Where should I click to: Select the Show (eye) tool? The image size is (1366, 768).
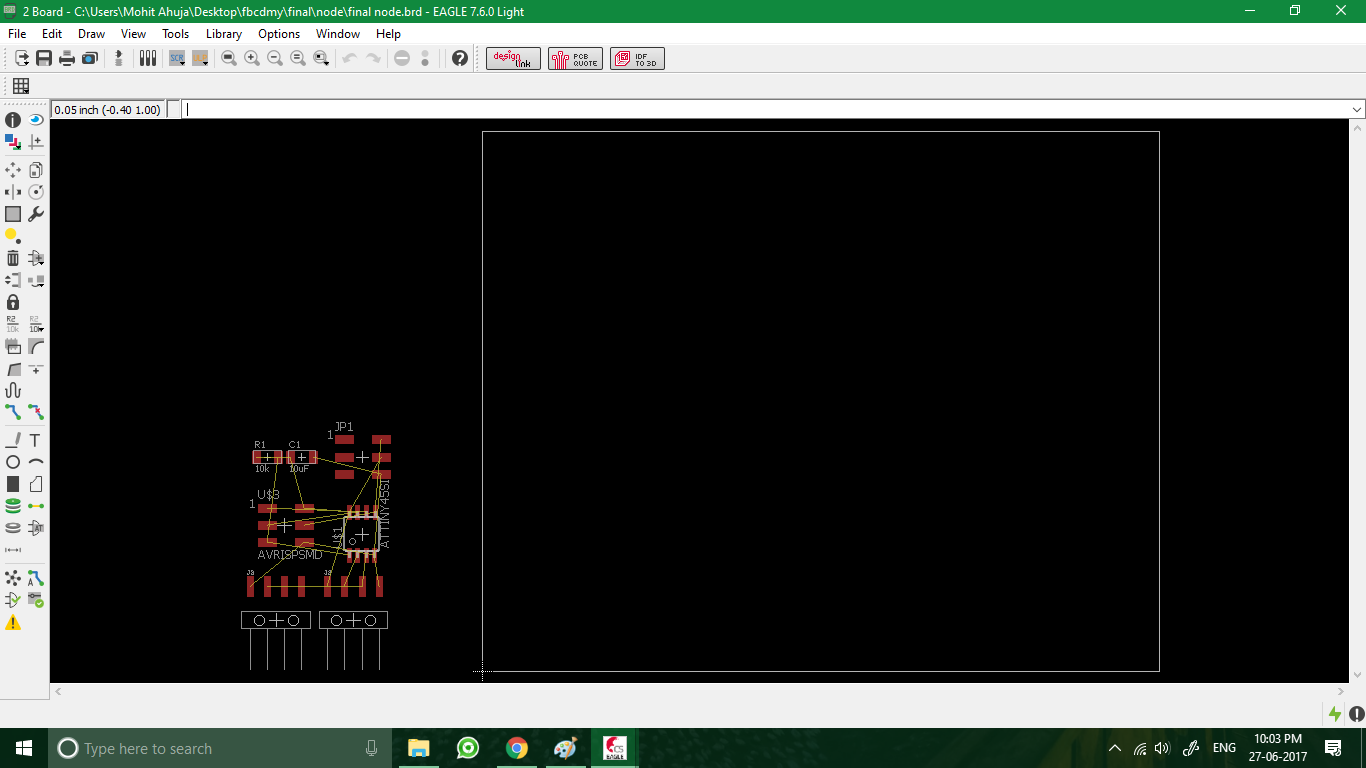[x=36, y=120]
